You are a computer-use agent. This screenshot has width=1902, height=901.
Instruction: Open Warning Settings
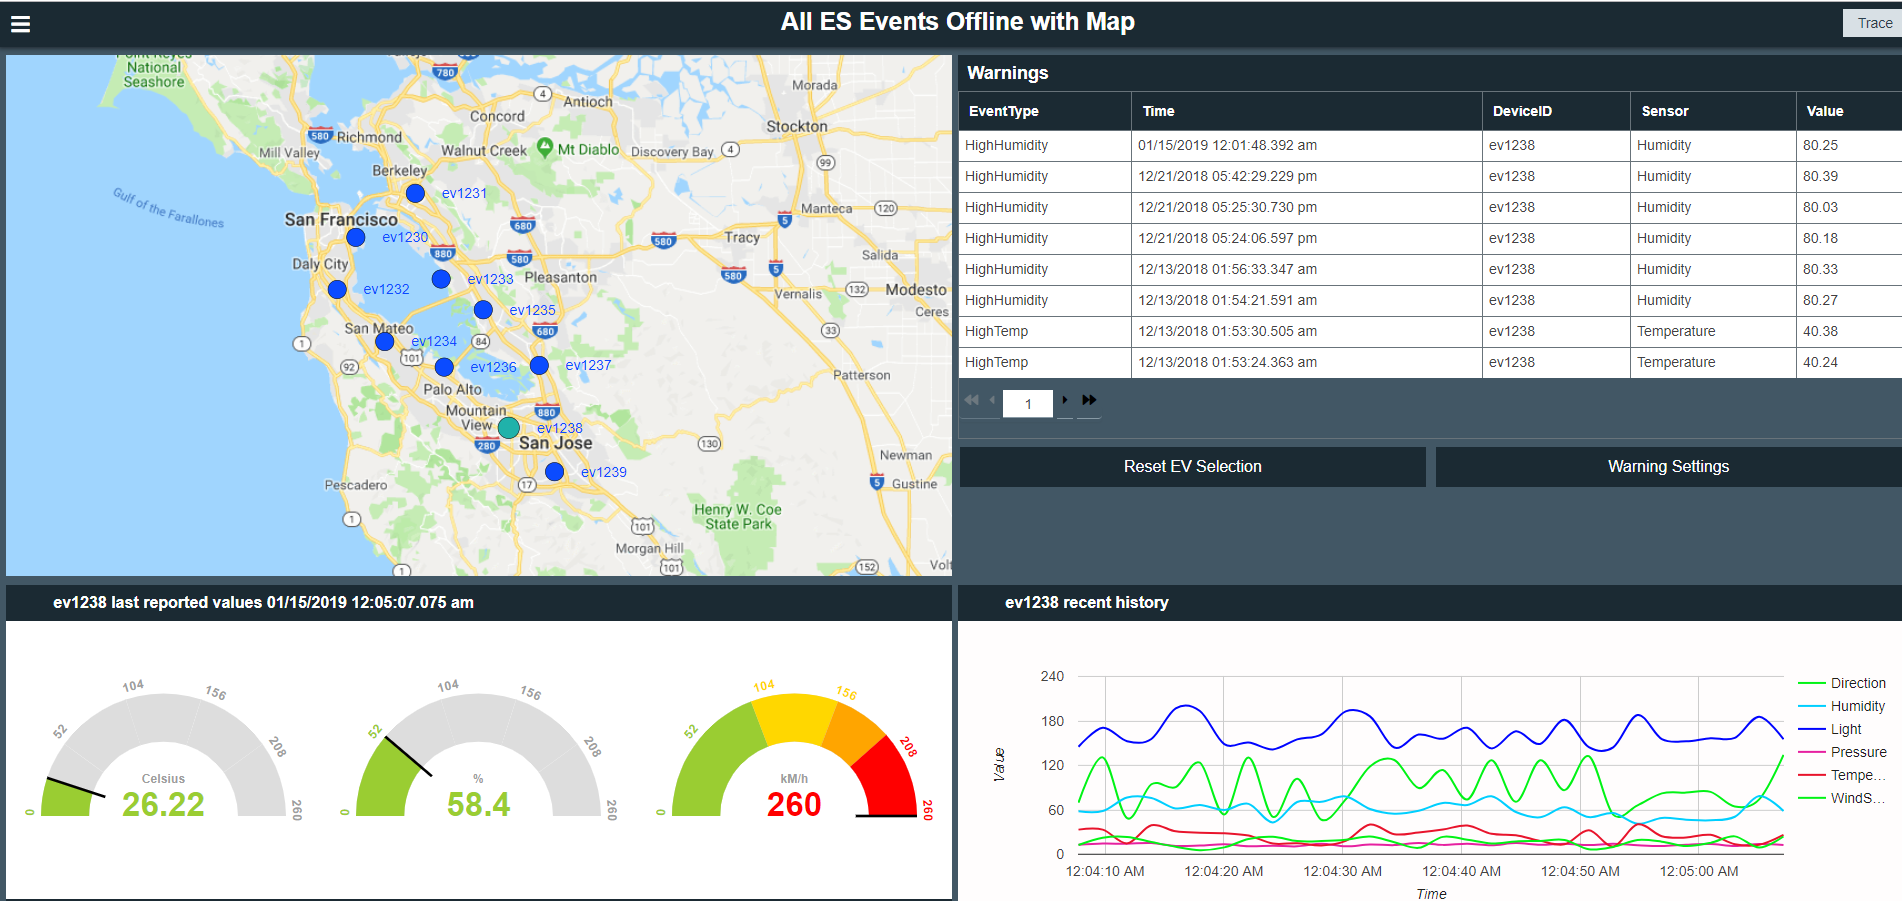pos(1667,467)
